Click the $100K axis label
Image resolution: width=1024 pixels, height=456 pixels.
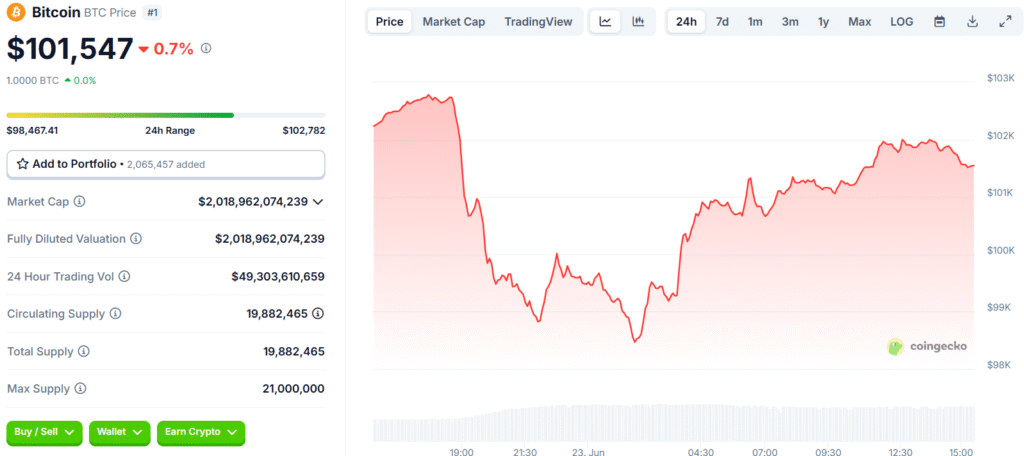click(1000, 250)
